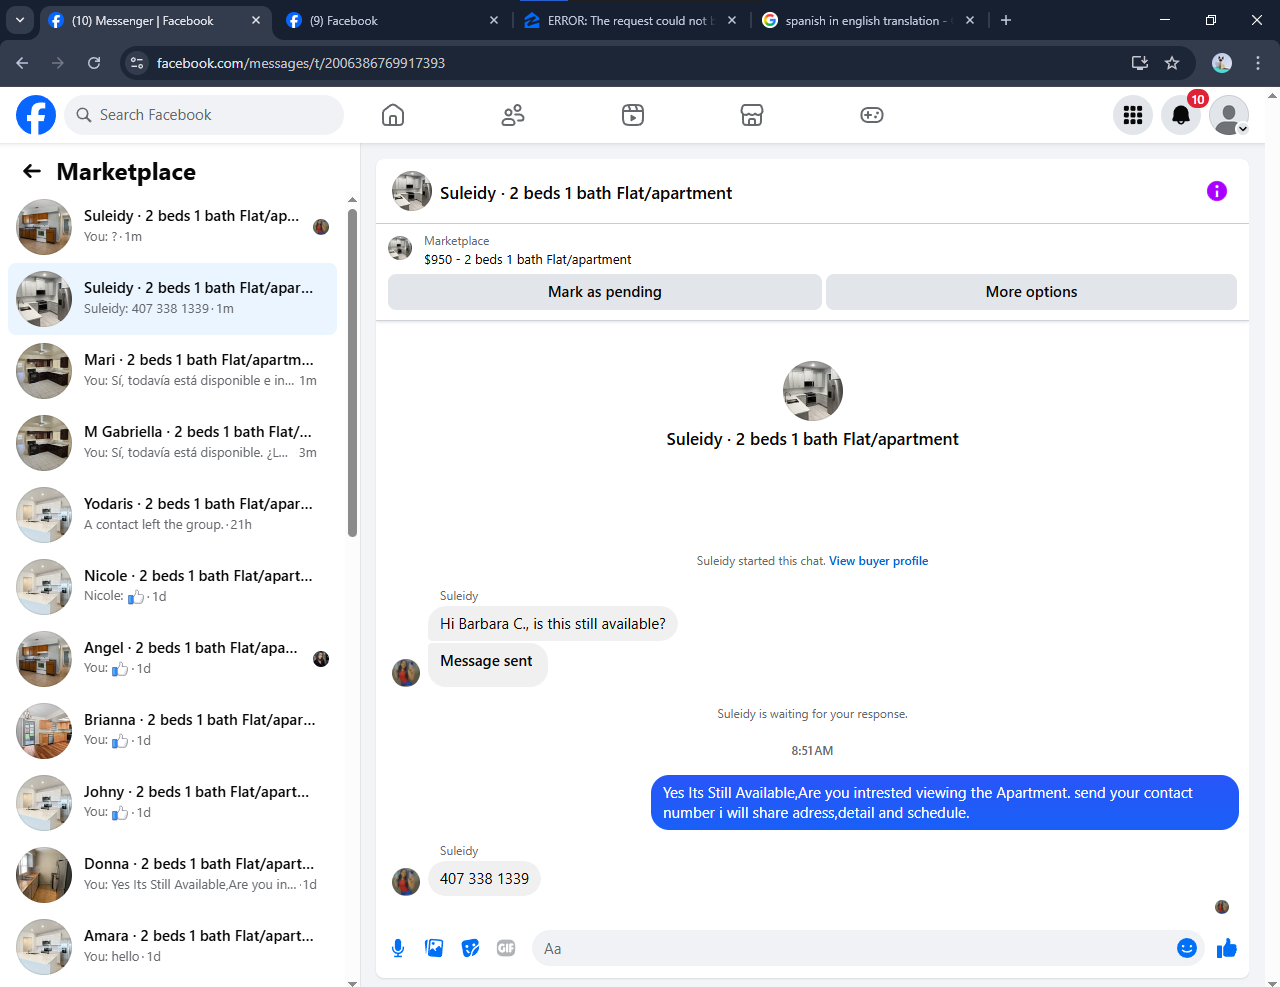Open the Nicole conversation
The width and height of the screenshot is (1280, 987).
click(172, 587)
